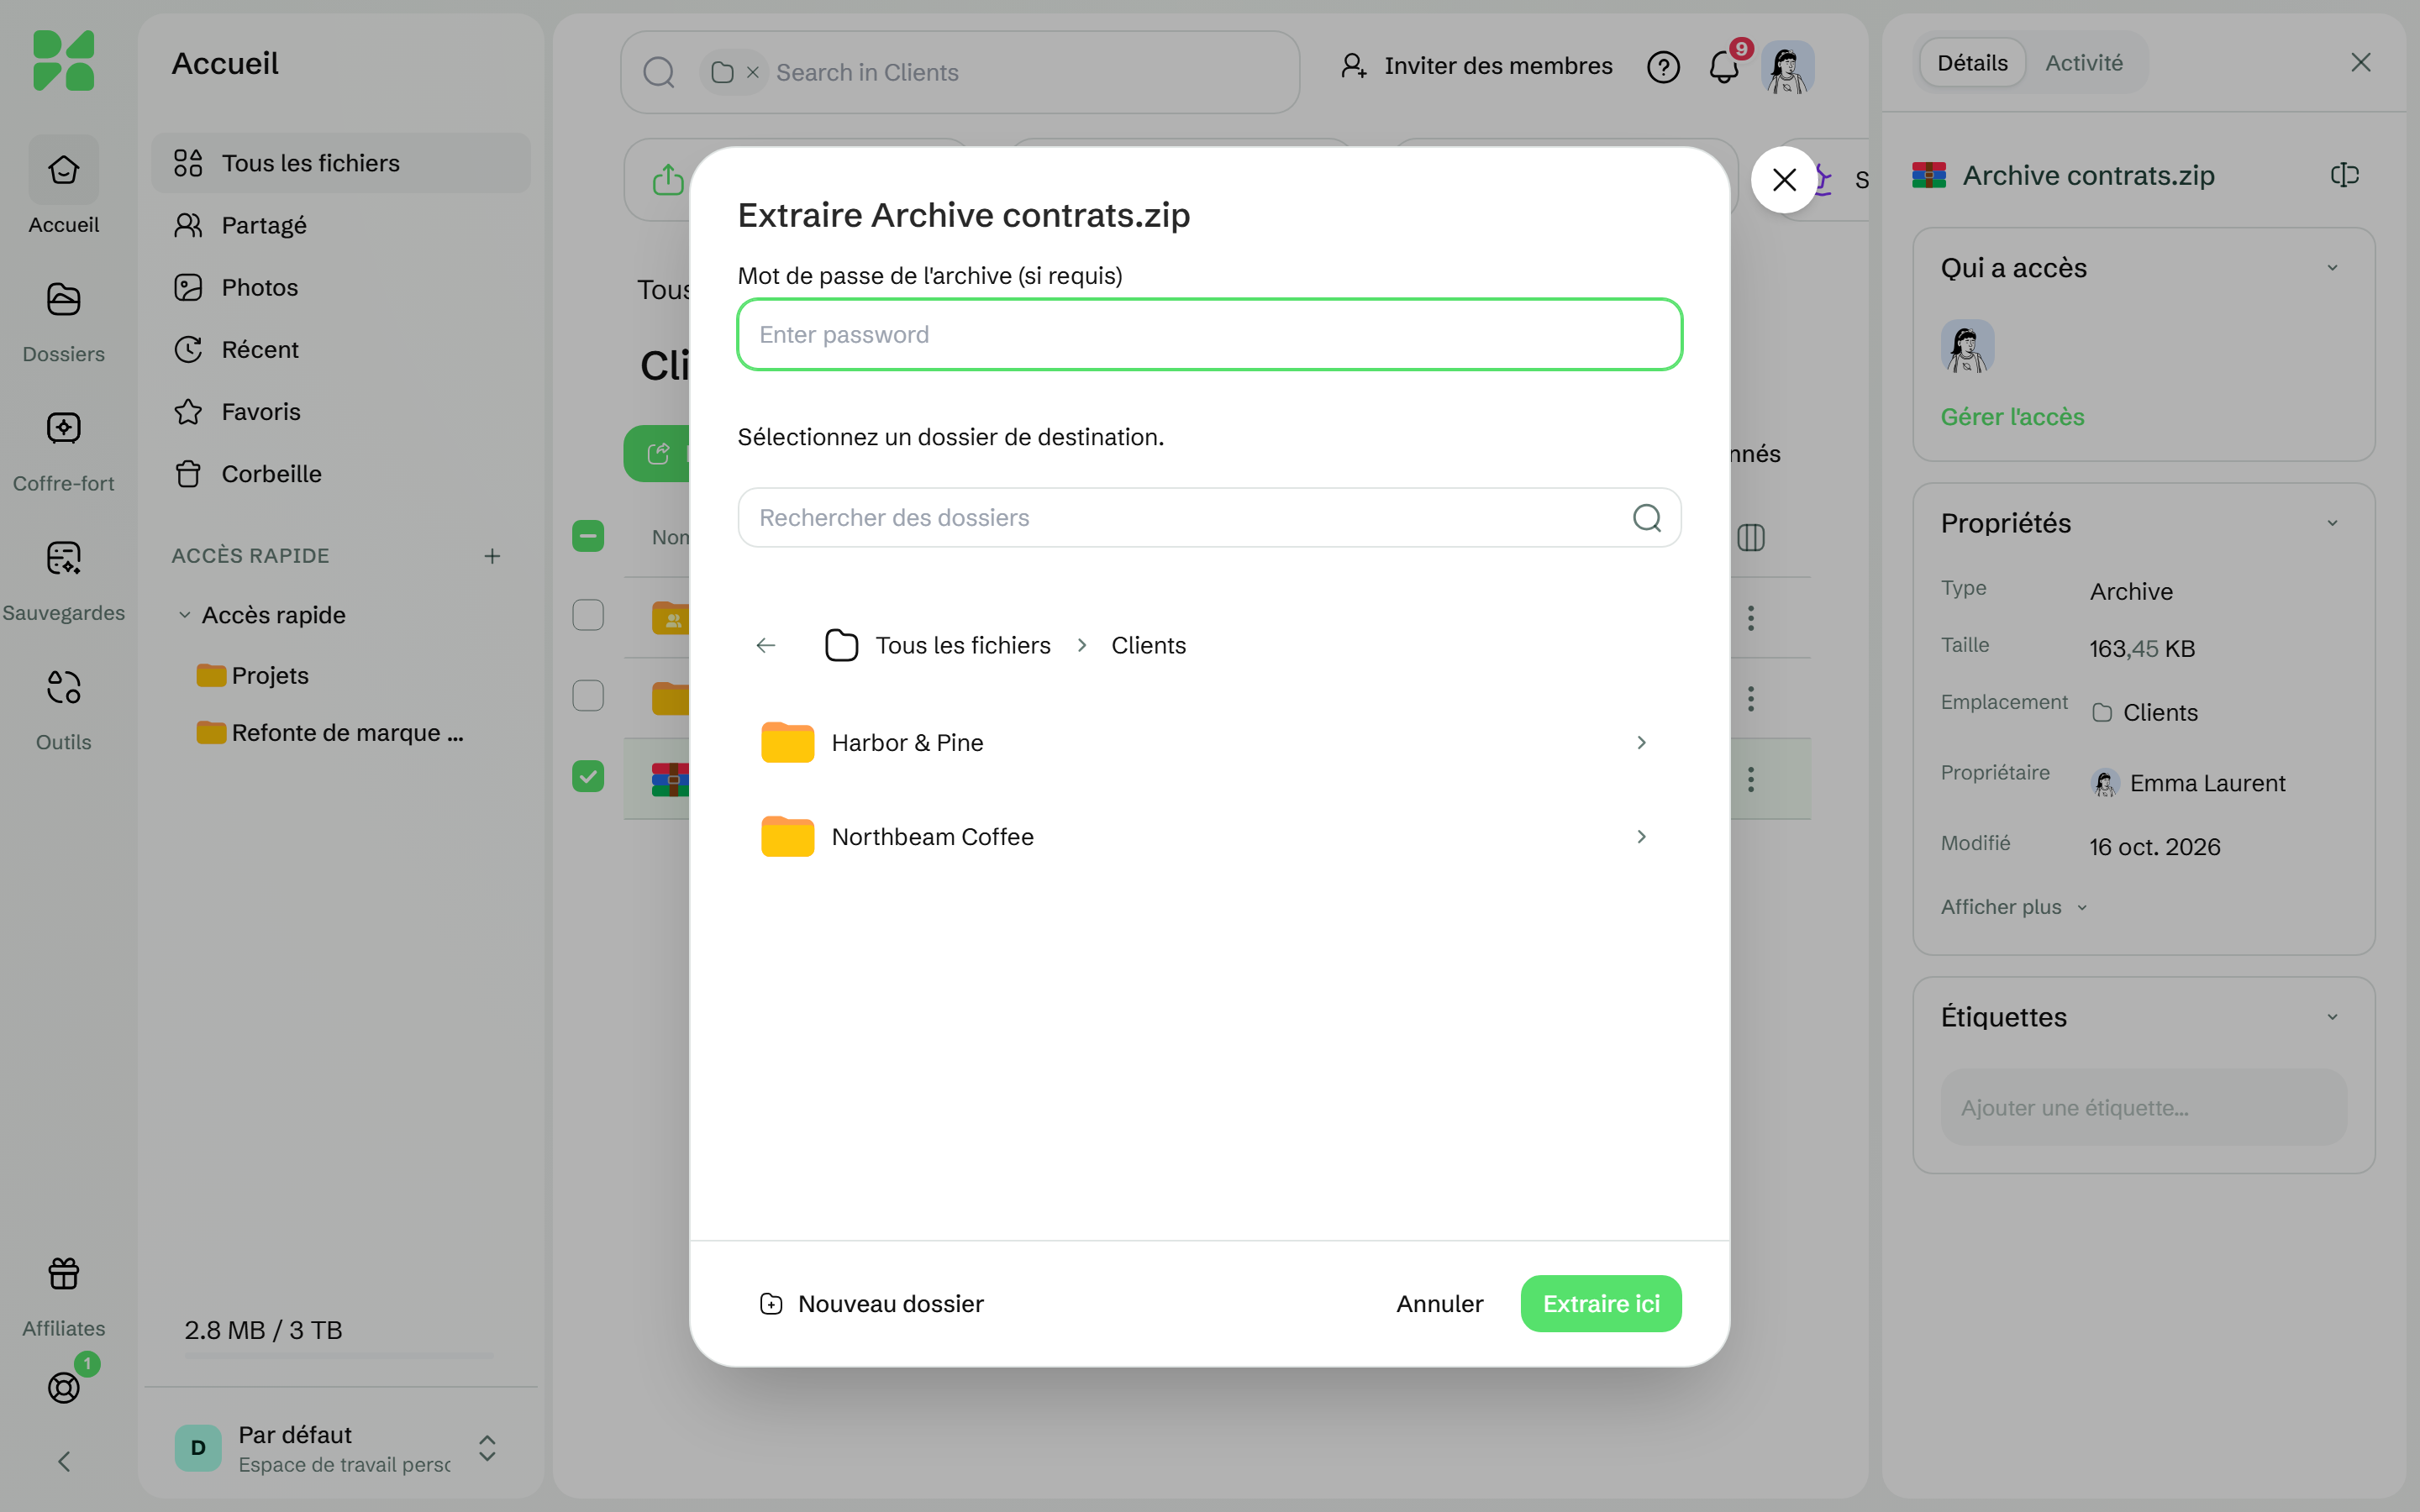The width and height of the screenshot is (2420, 1512).
Task: Open the Sauvegardes backups icon
Action: [x=63, y=558]
